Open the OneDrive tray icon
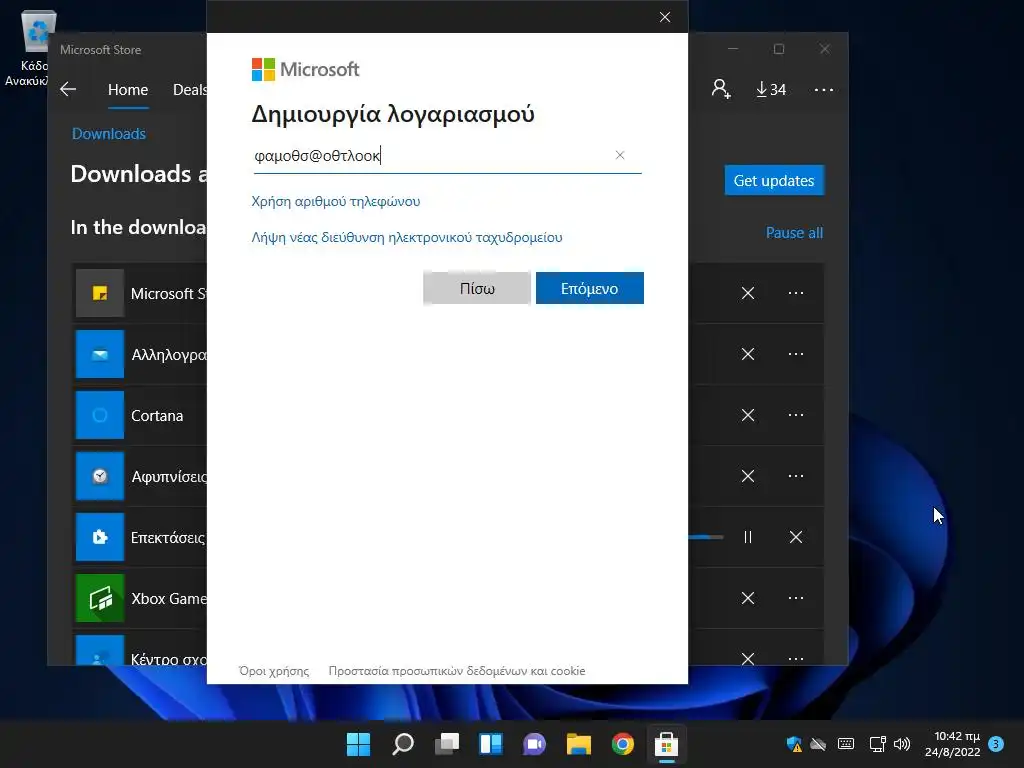Image resolution: width=1024 pixels, height=768 pixels. pyautogui.click(x=818, y=744)
